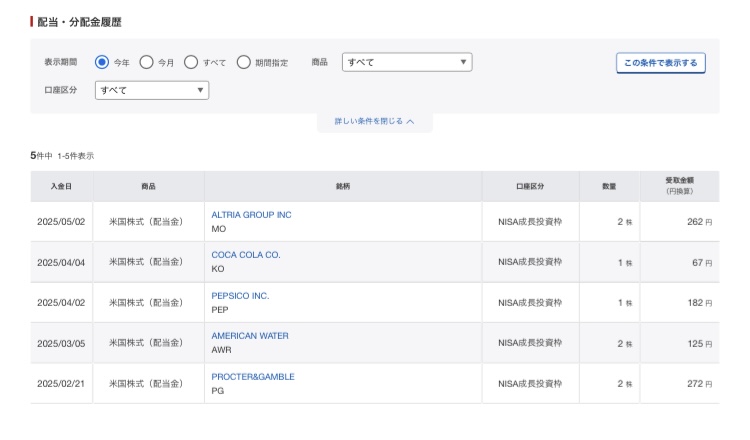The height and width of the screenshot is (440, 750).
Task: Click the 入金日 column header
Action: [x=61, y=186]
